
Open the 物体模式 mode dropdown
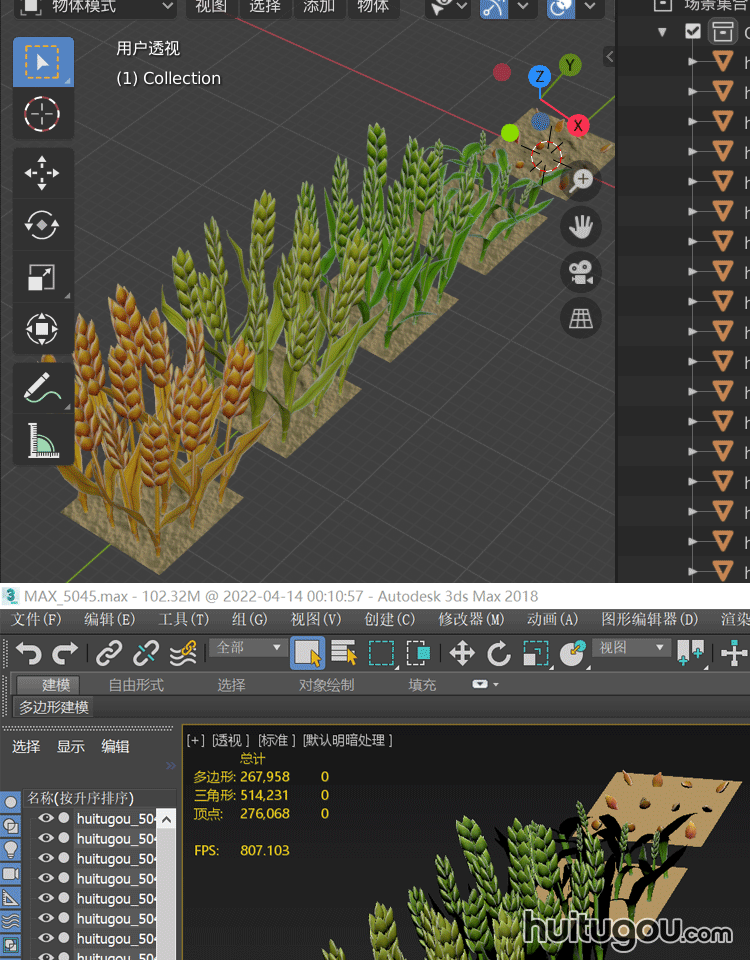[96, 7]
